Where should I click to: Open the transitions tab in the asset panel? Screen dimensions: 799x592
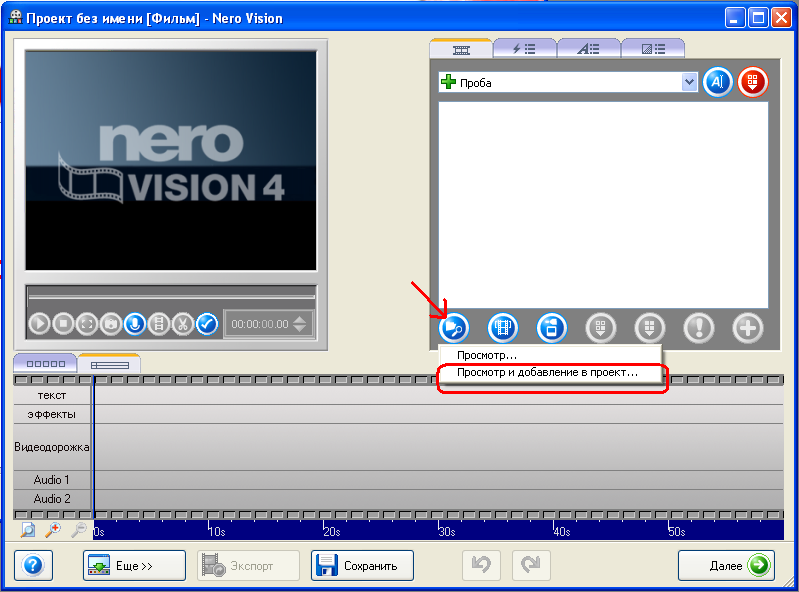tap(653, 49)
